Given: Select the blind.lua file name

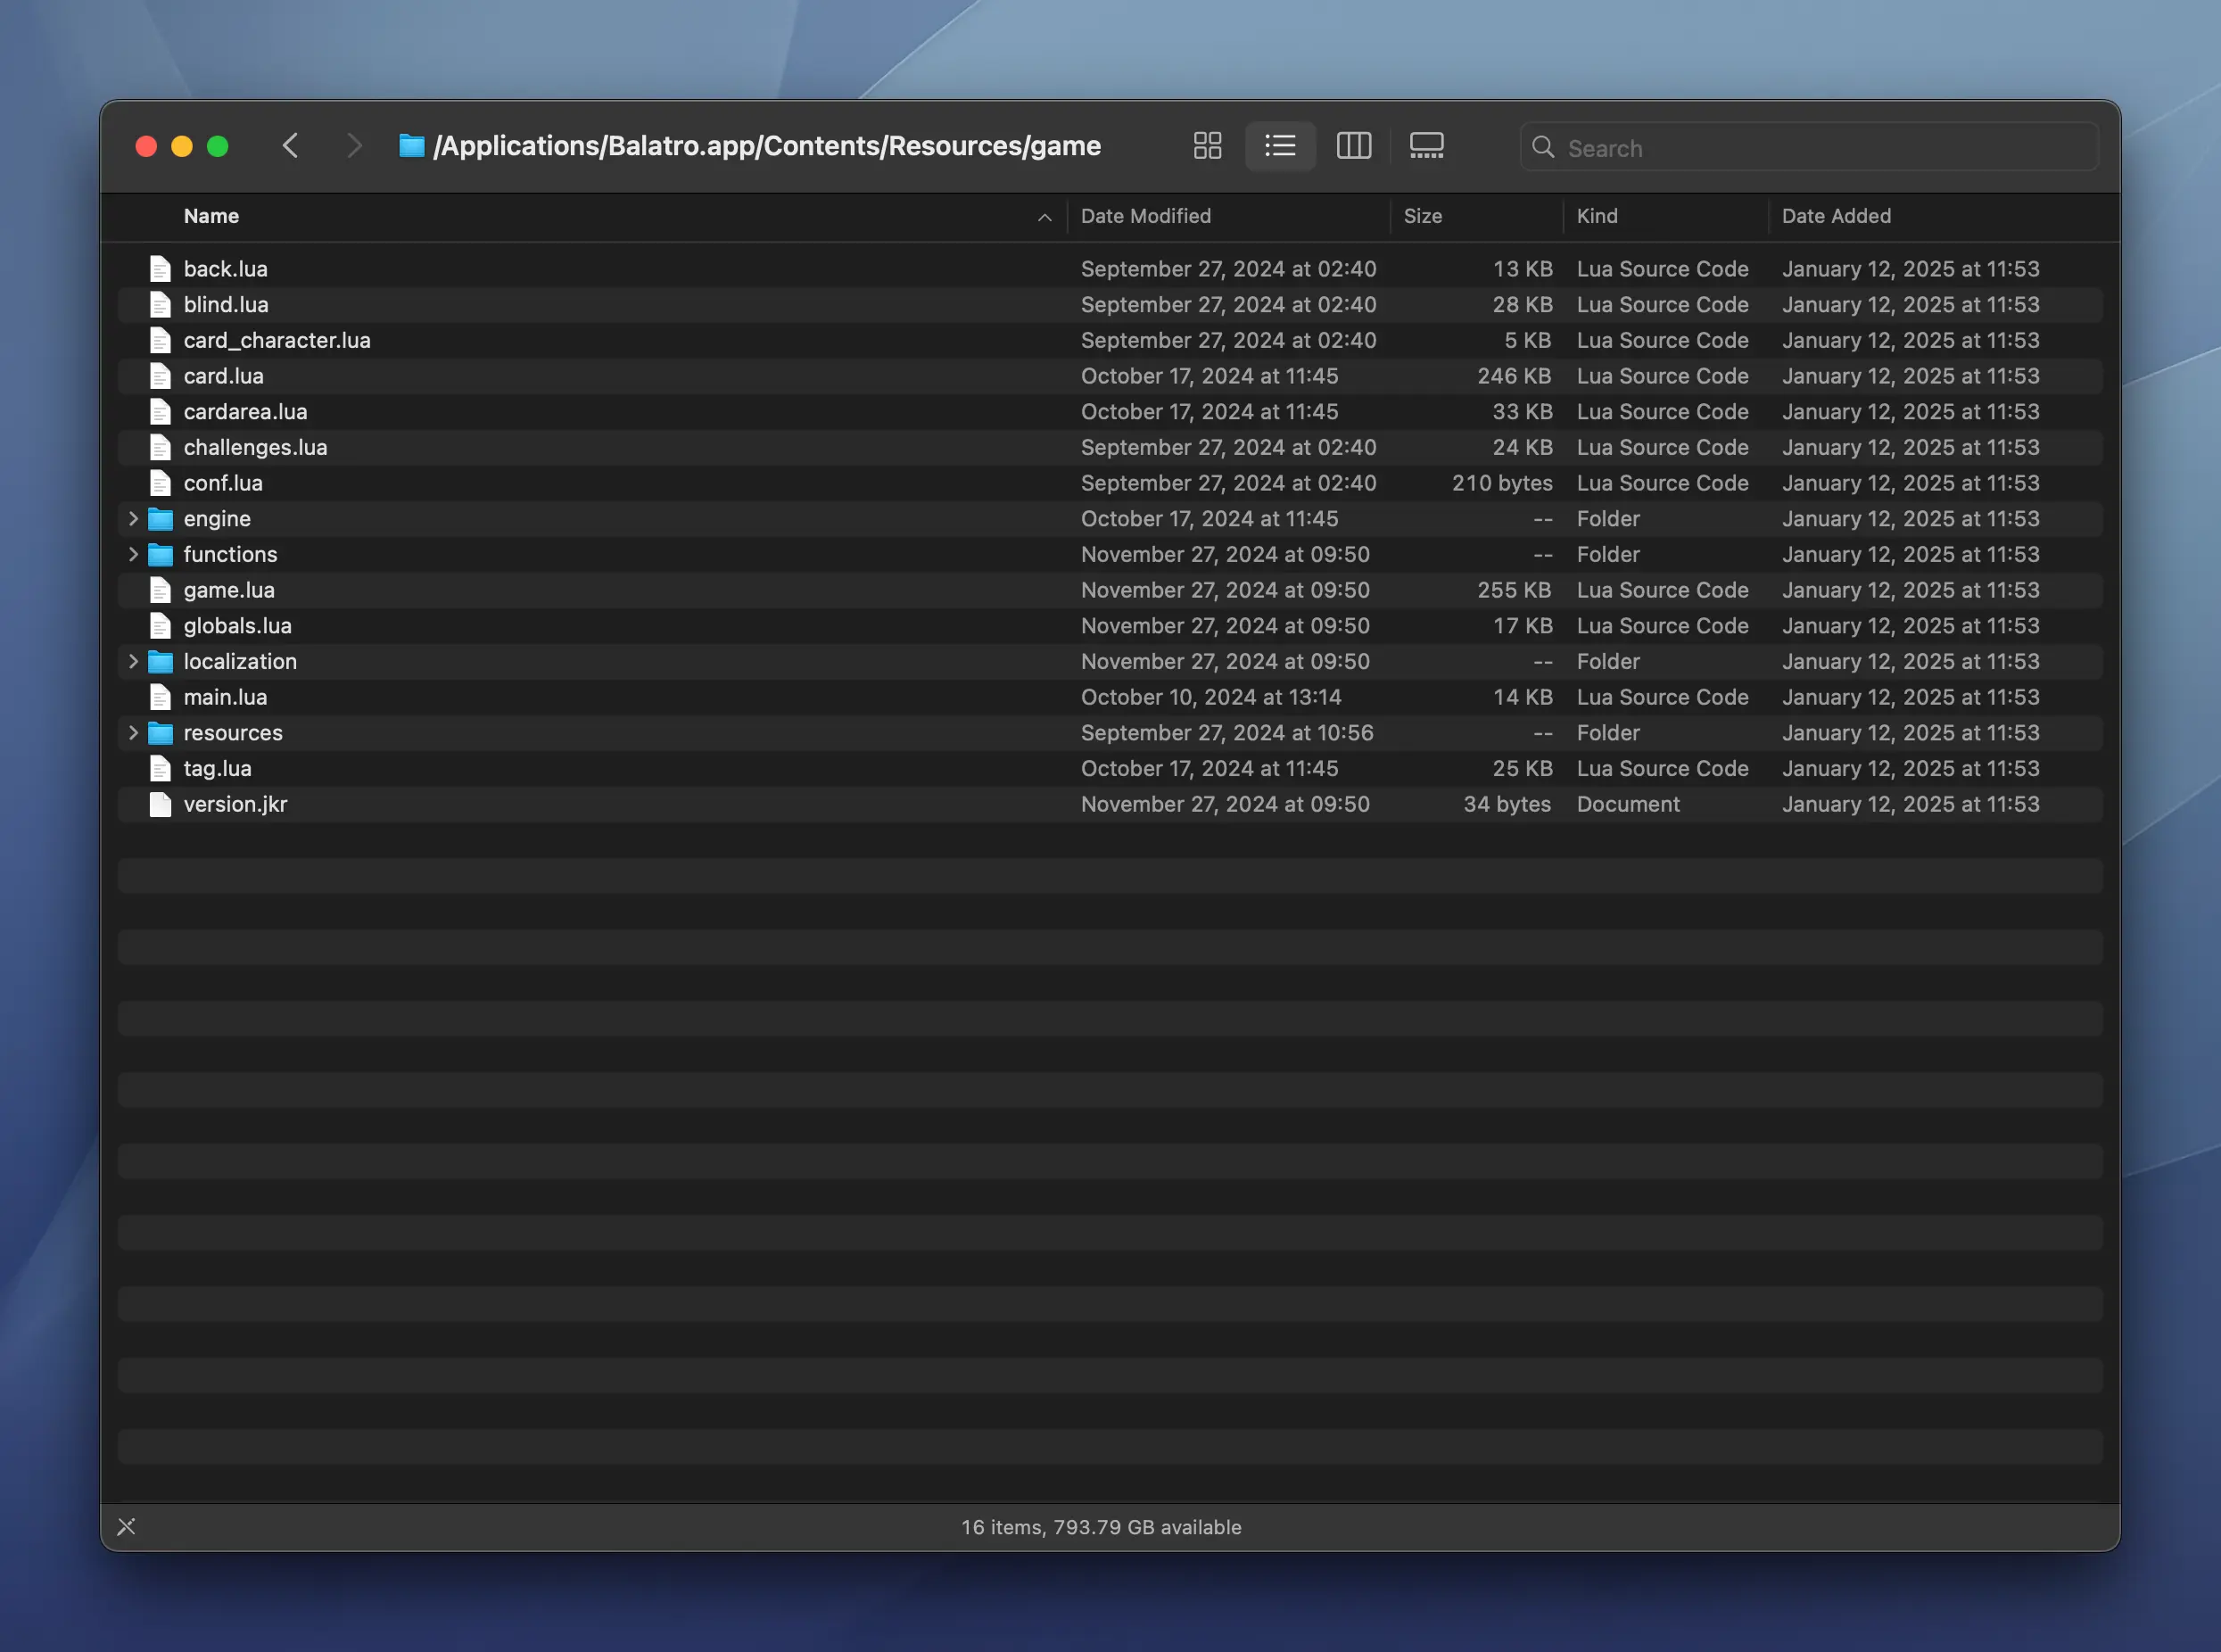Looking at the screenshot, I should pyautogui.click(x=226, y=304).
